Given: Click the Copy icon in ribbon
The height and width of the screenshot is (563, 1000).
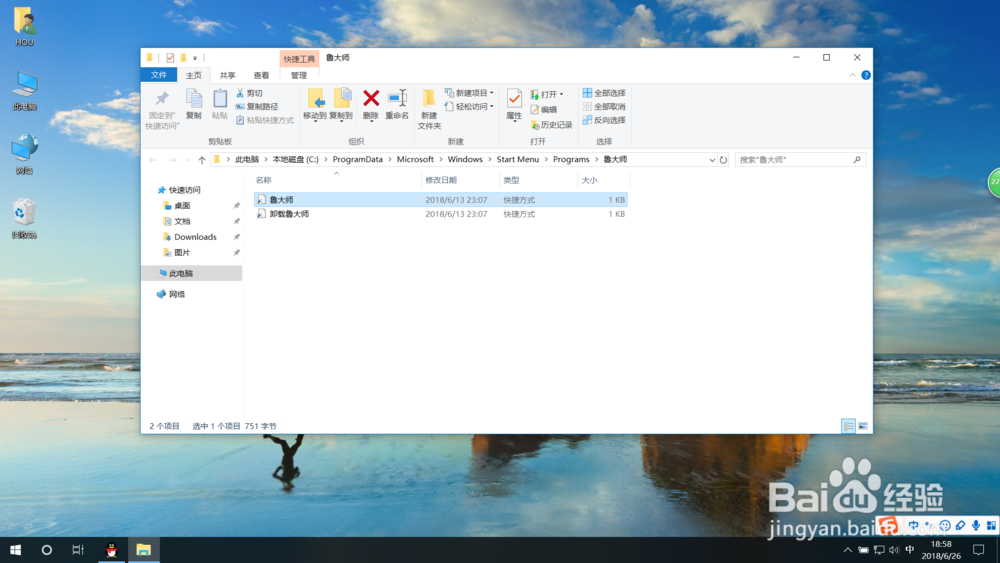Looking at the screenshot, I should (x=194, y=99).
